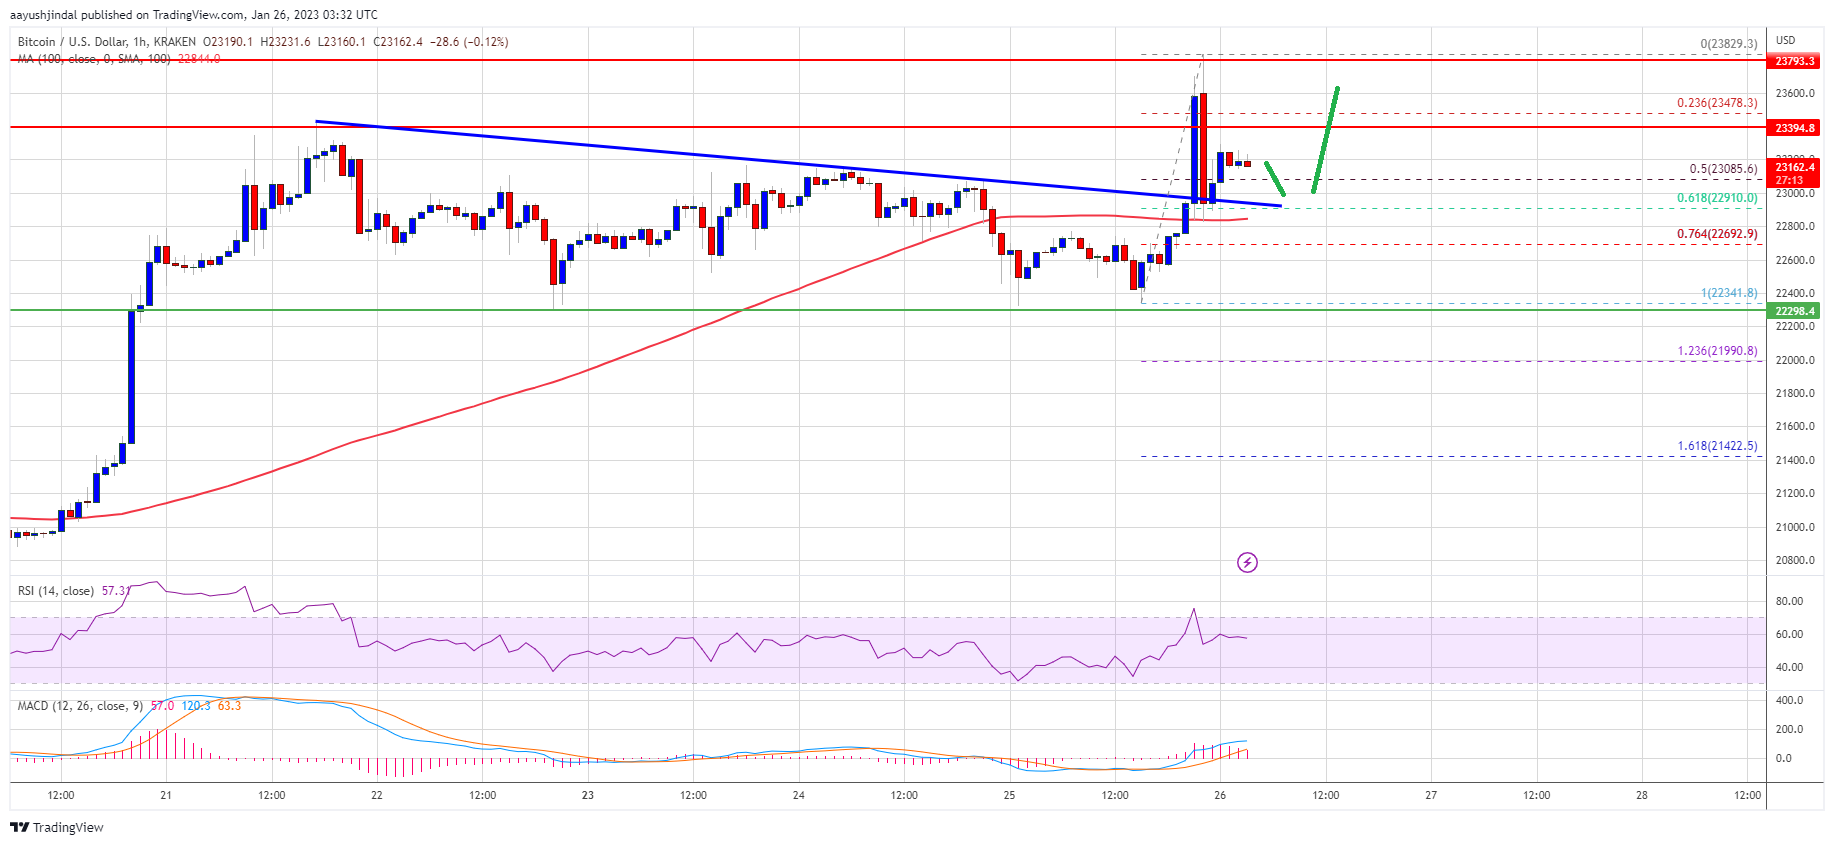Click the 1.236 (21990.8) Fibonacci level label
The image size is (1834, 845).
(1716, 351)
